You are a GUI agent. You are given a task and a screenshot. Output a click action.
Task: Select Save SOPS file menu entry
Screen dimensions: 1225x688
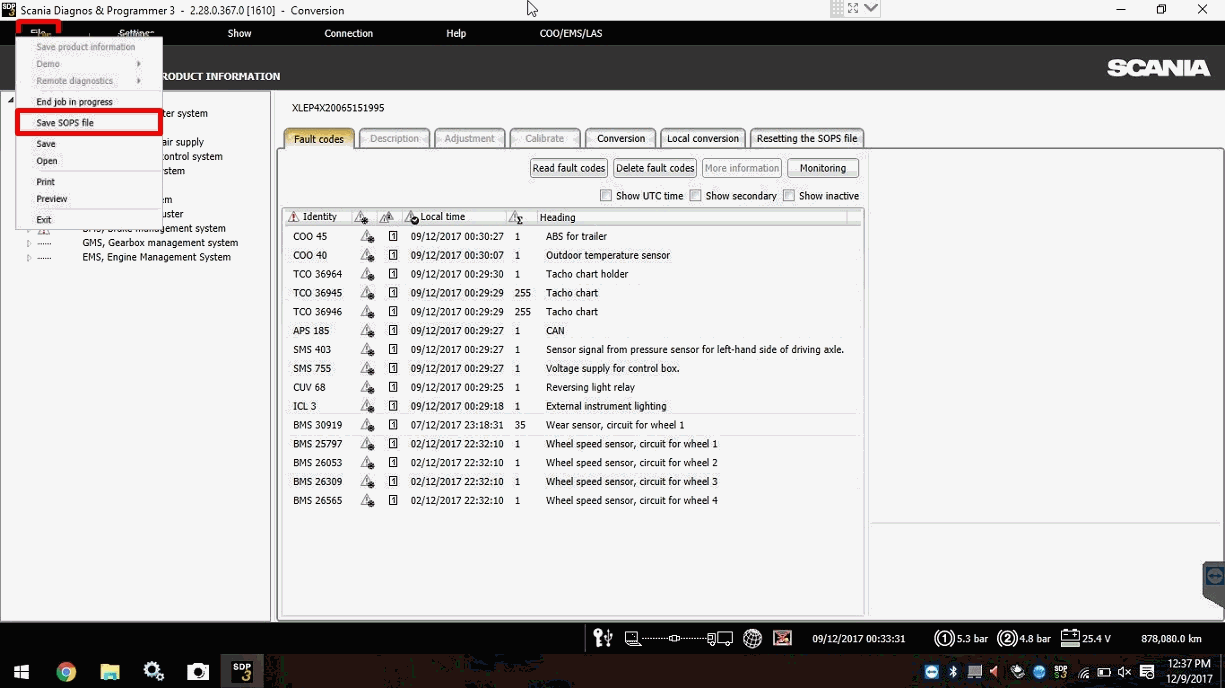[89, 123]
